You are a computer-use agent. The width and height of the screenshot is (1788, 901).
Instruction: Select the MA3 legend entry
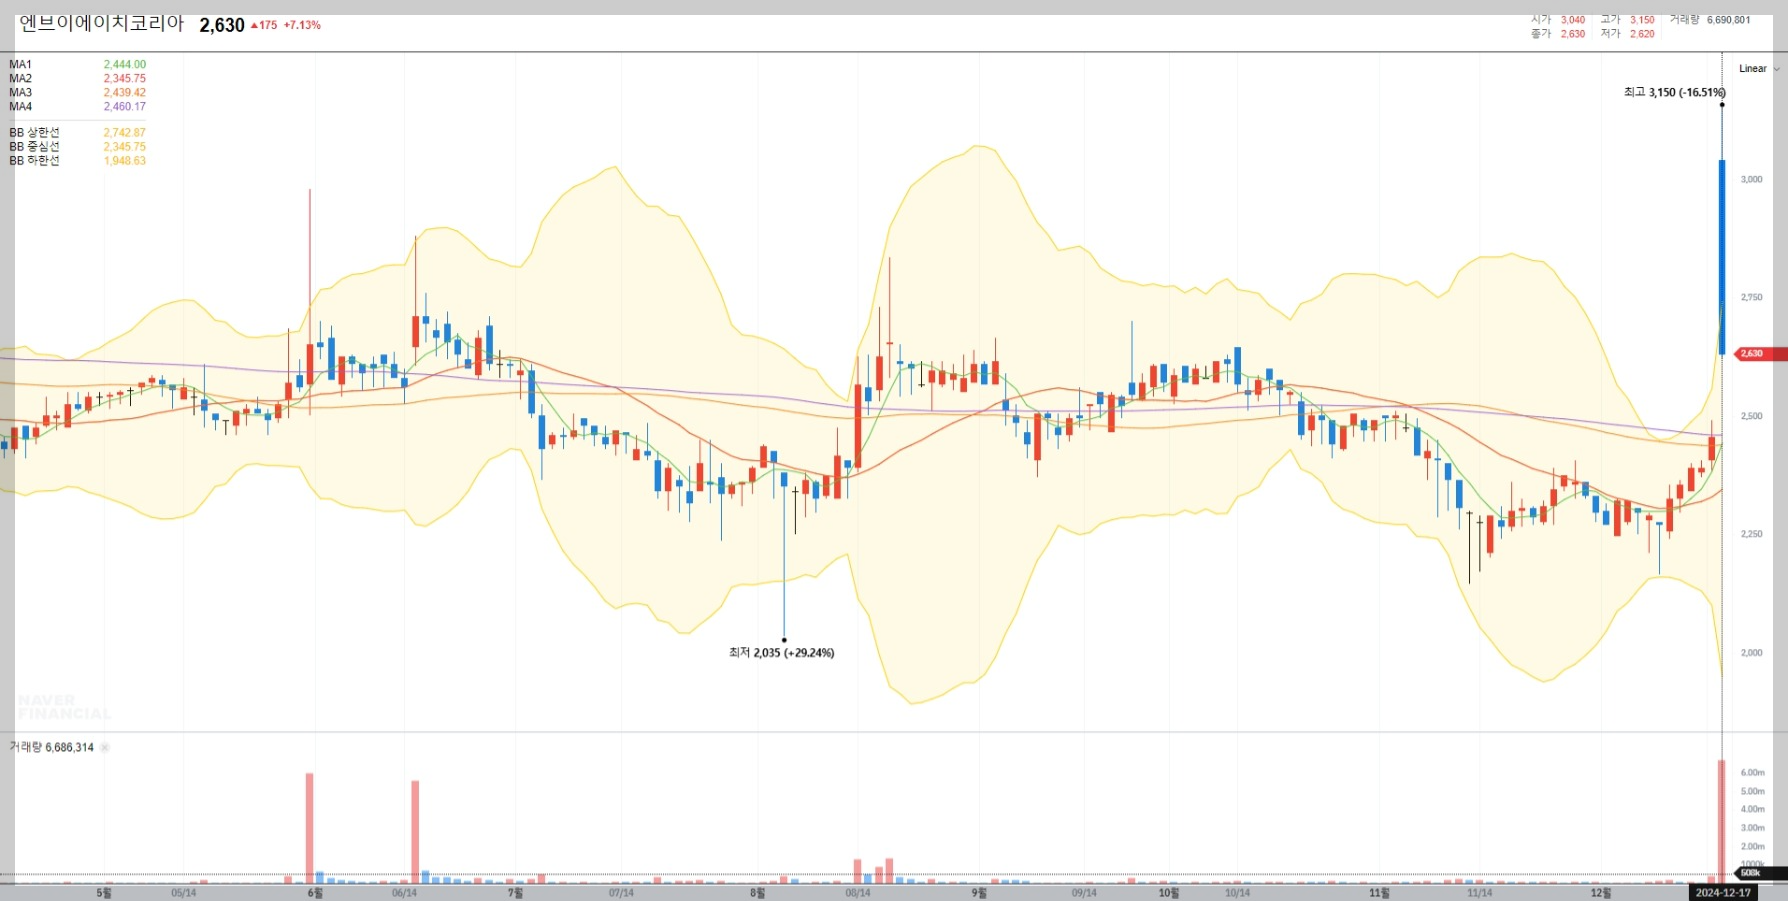click(77, 92)
